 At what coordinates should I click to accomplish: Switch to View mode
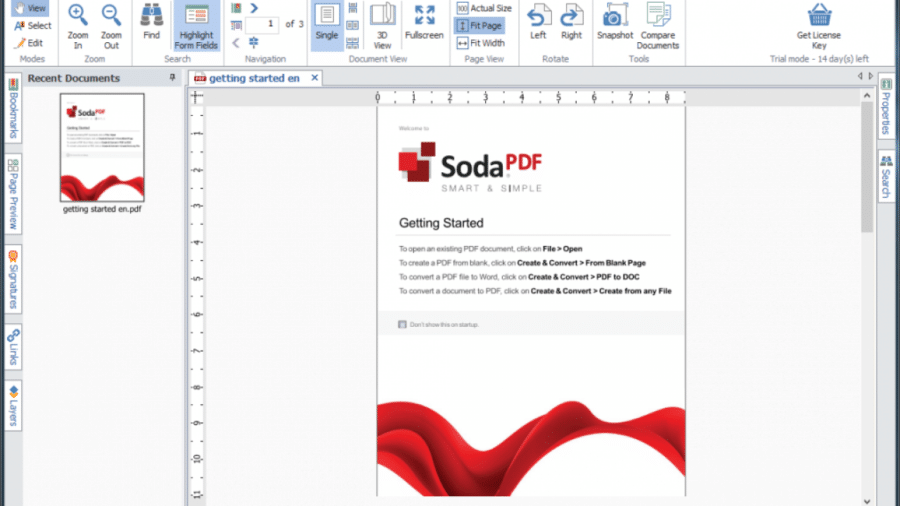tap(30, 8)
